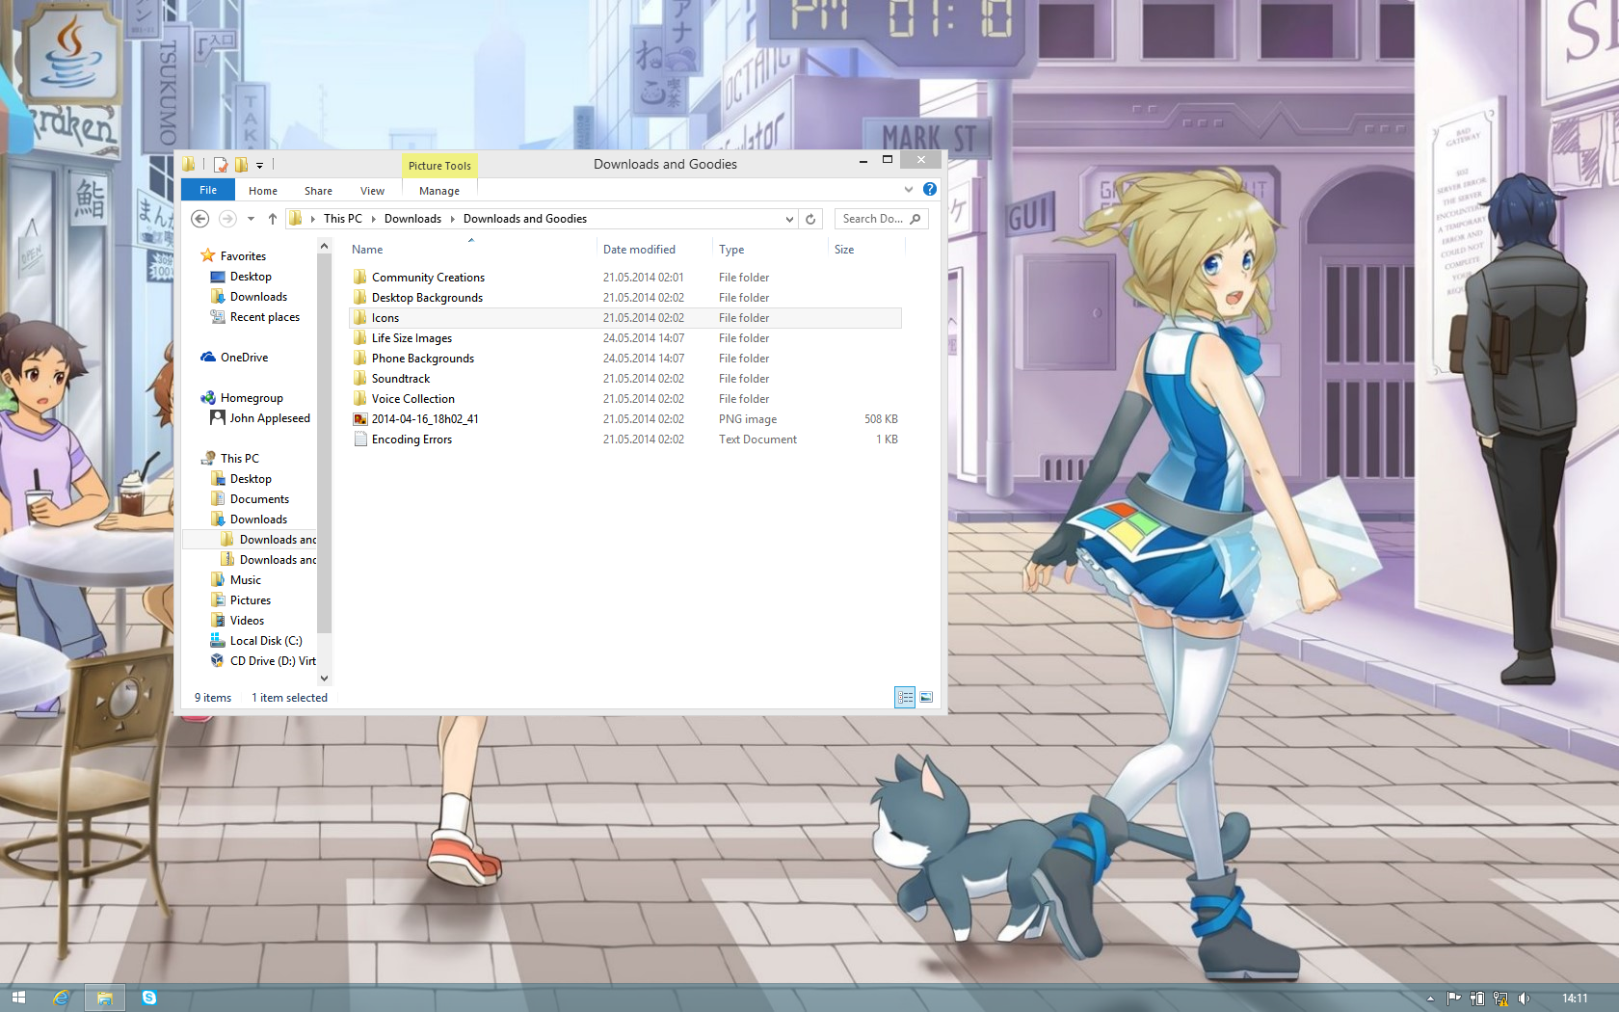1619x1012 pixels.
Task: Switch to large thumbnails view
Action: (x=926, y=697)
